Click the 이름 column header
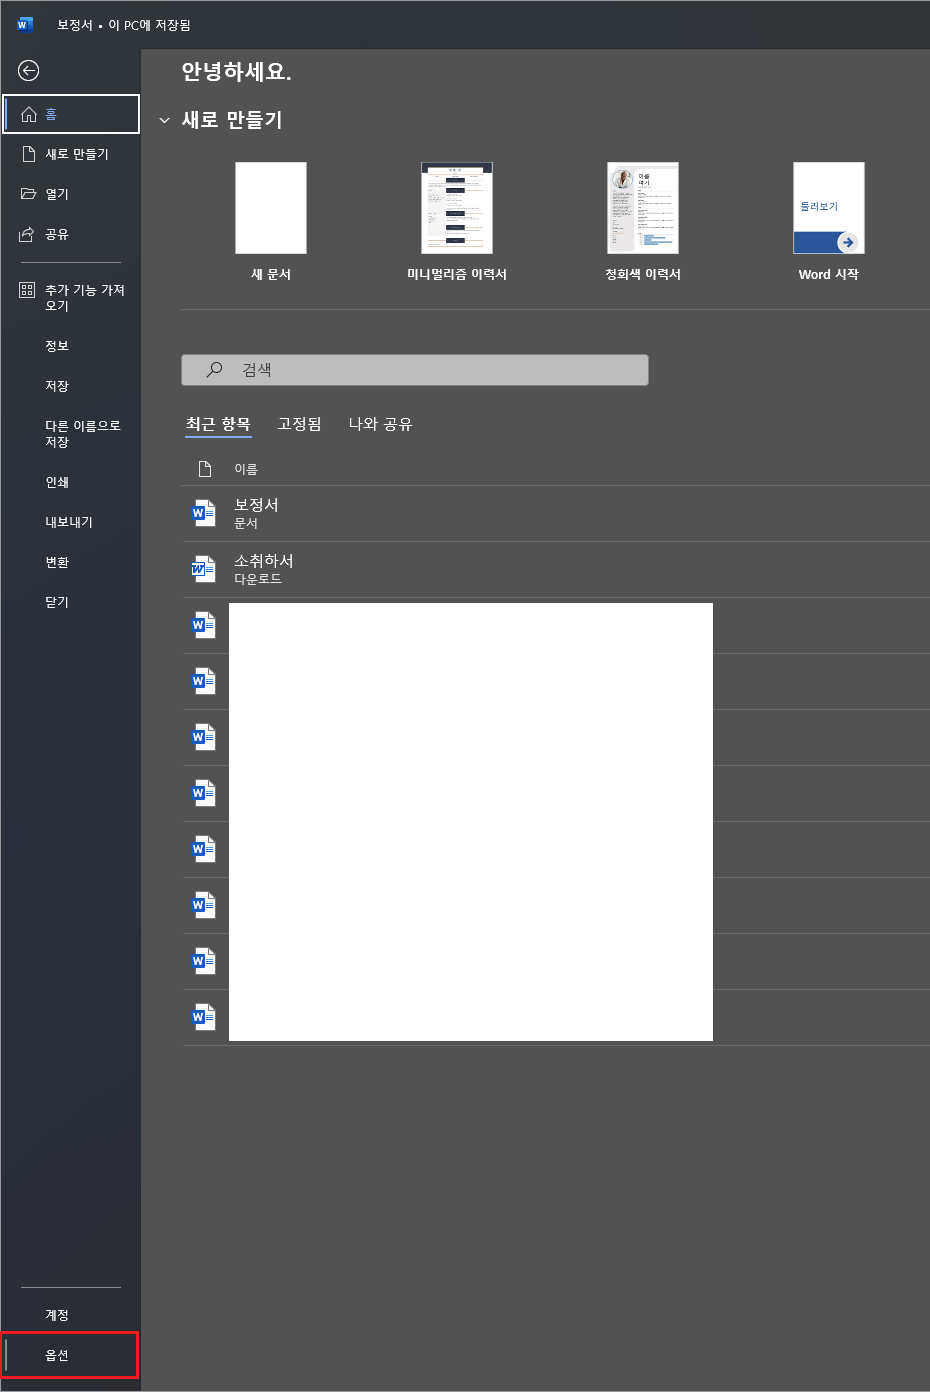 246,469
